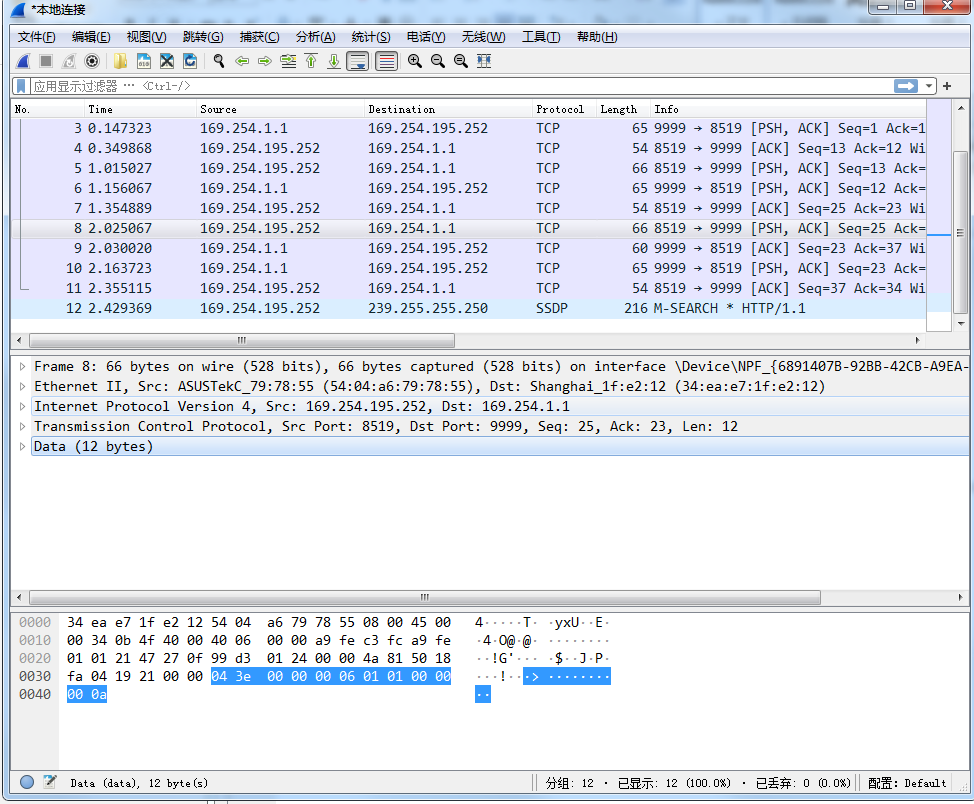The width and height of the screenshot is (974, 804).
Task: Open the 捕获 menu
Action: pos(259,37)
